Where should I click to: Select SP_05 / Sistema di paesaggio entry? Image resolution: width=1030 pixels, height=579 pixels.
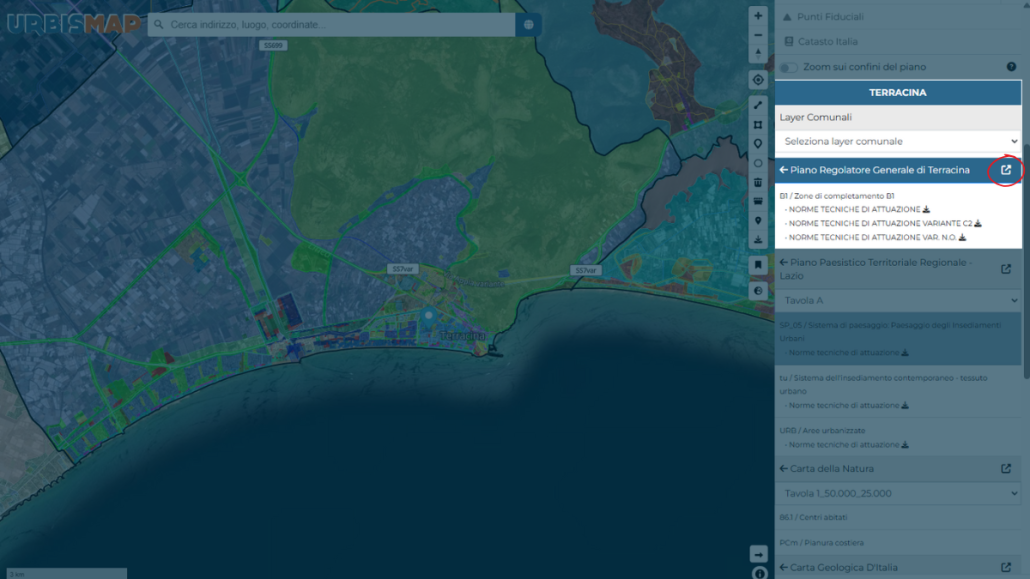[890, 332]
